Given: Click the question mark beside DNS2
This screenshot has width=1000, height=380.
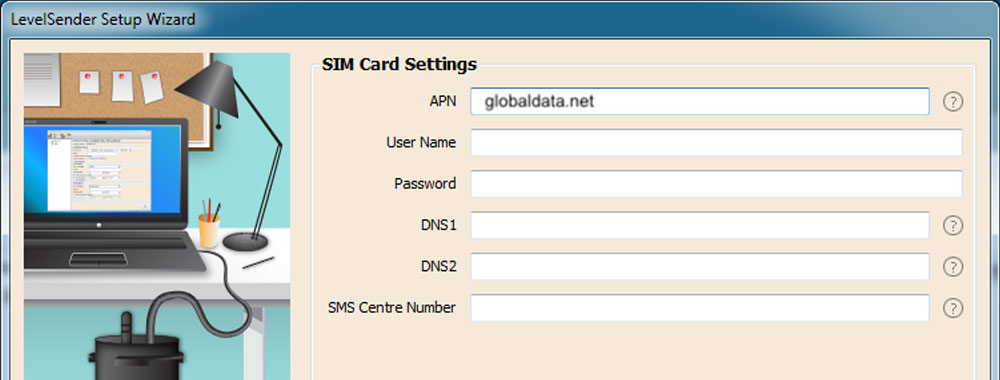Looking at the screenshot, I should tap(952, 267).
